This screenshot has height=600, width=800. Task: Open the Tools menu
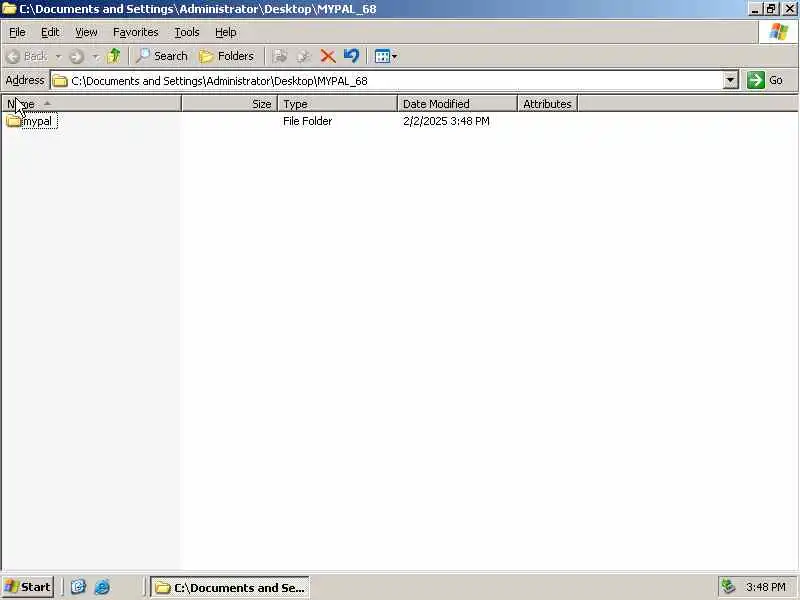(187, 32)
